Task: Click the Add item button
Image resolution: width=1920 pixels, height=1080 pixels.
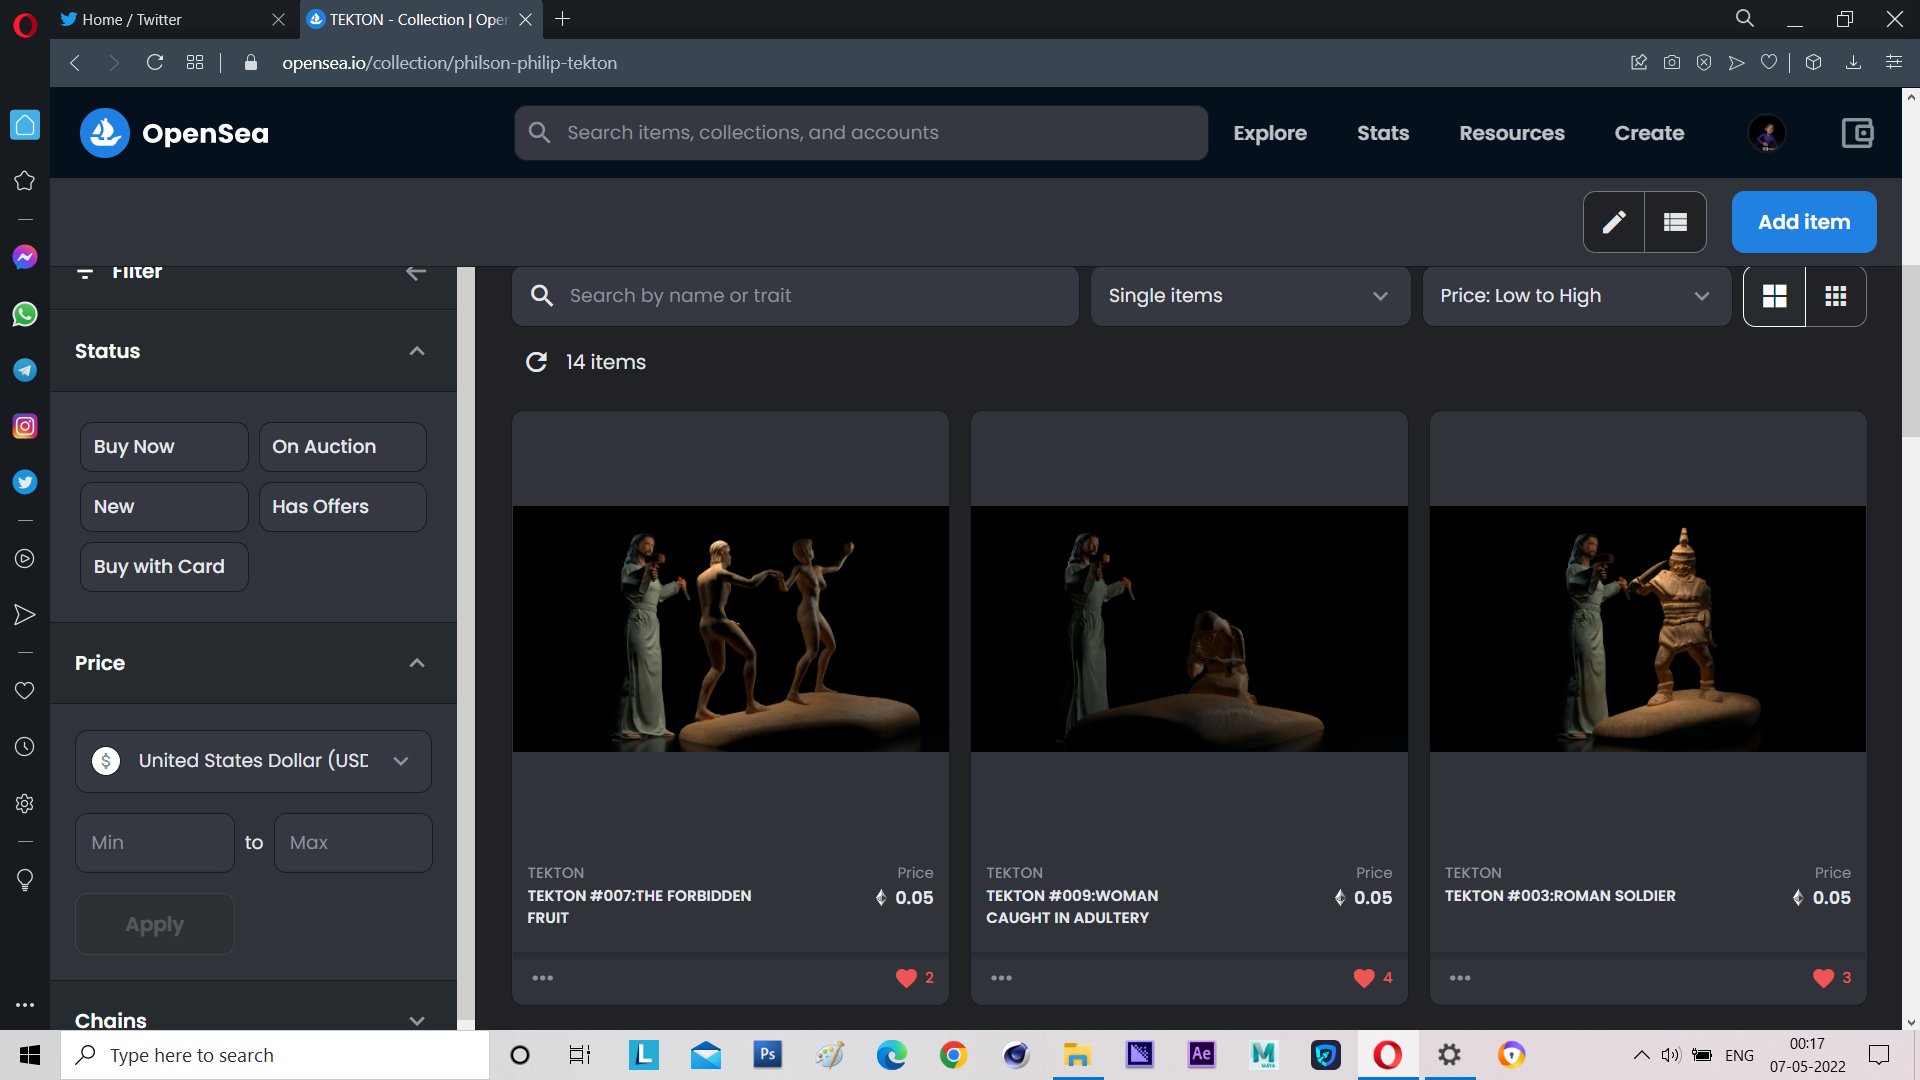Action: [1803, 222]
